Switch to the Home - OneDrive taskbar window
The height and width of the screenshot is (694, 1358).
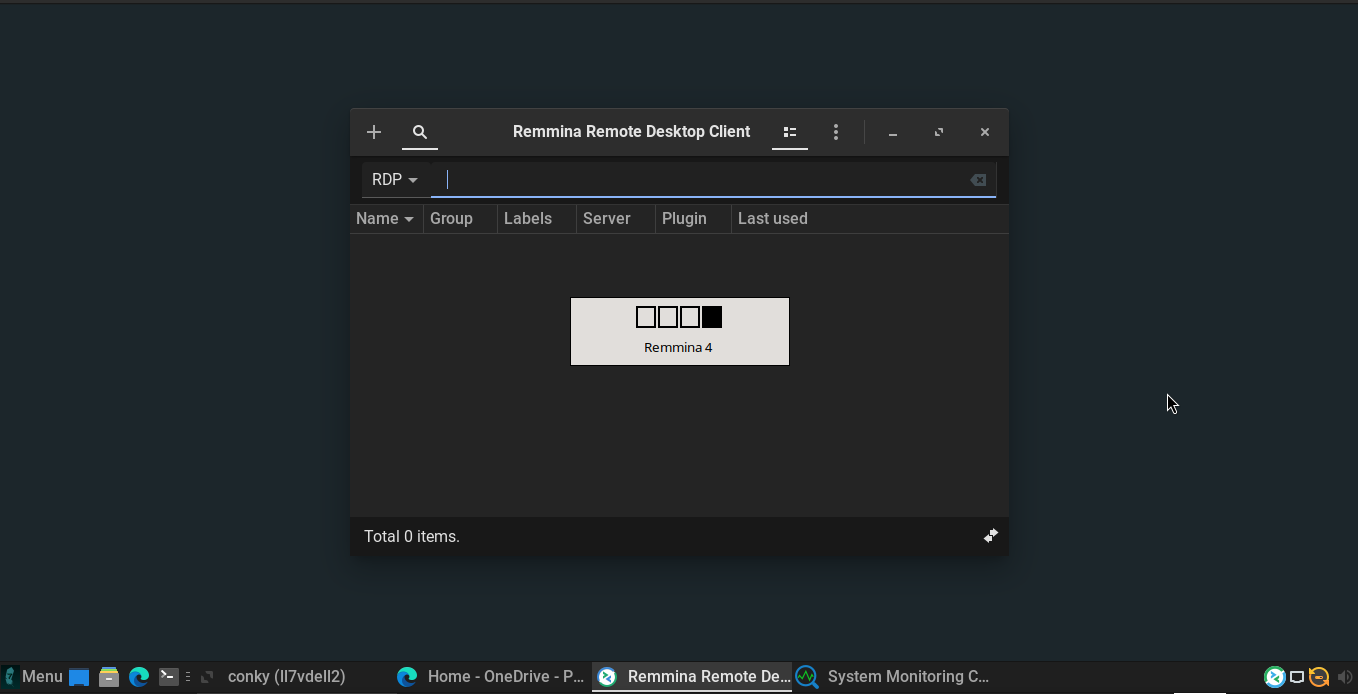[491, 677]
